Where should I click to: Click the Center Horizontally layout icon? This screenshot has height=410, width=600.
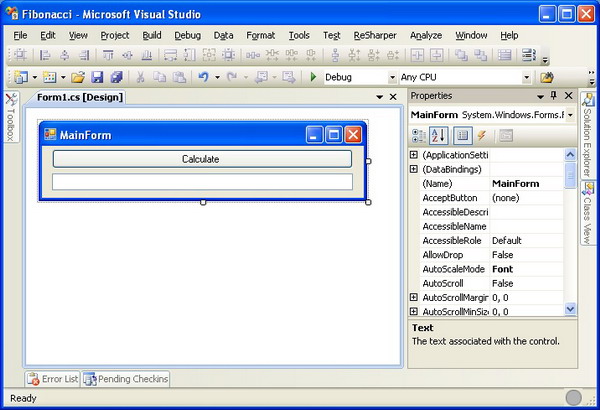(417, 56)
